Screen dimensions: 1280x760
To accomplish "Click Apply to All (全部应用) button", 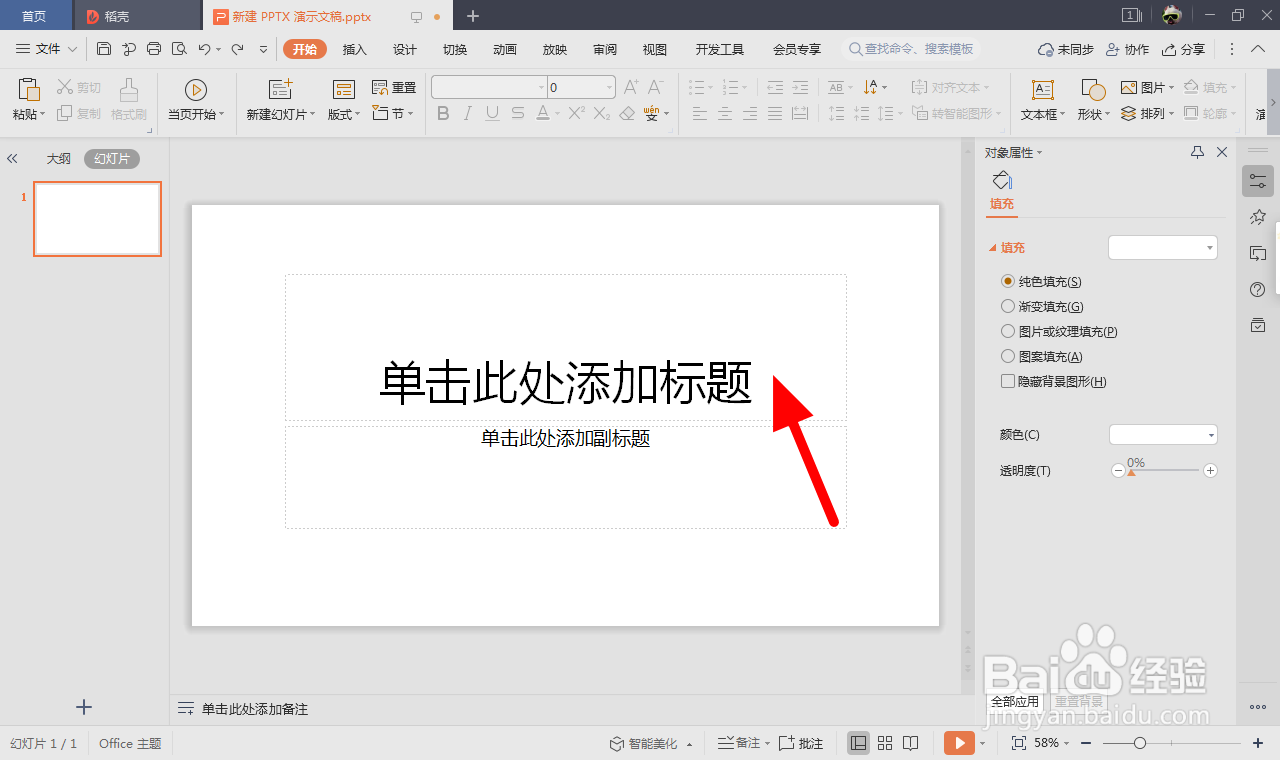I will pyautogui.click(x=1015, y=702).
